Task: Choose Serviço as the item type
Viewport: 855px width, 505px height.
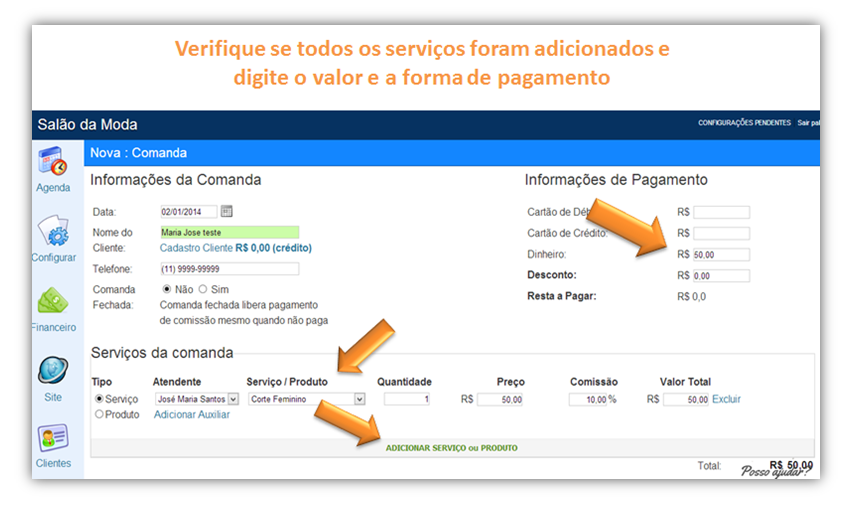Action: (99, 399)
